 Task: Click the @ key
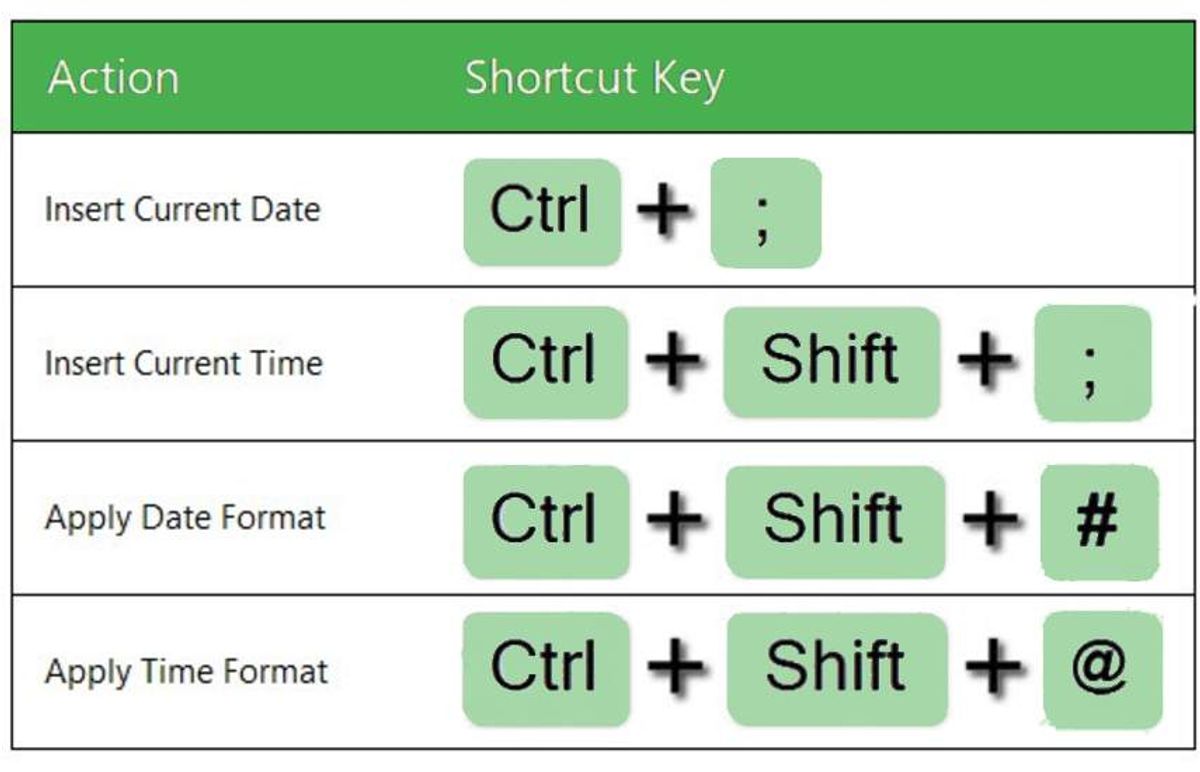click(x=1103, y=670)
